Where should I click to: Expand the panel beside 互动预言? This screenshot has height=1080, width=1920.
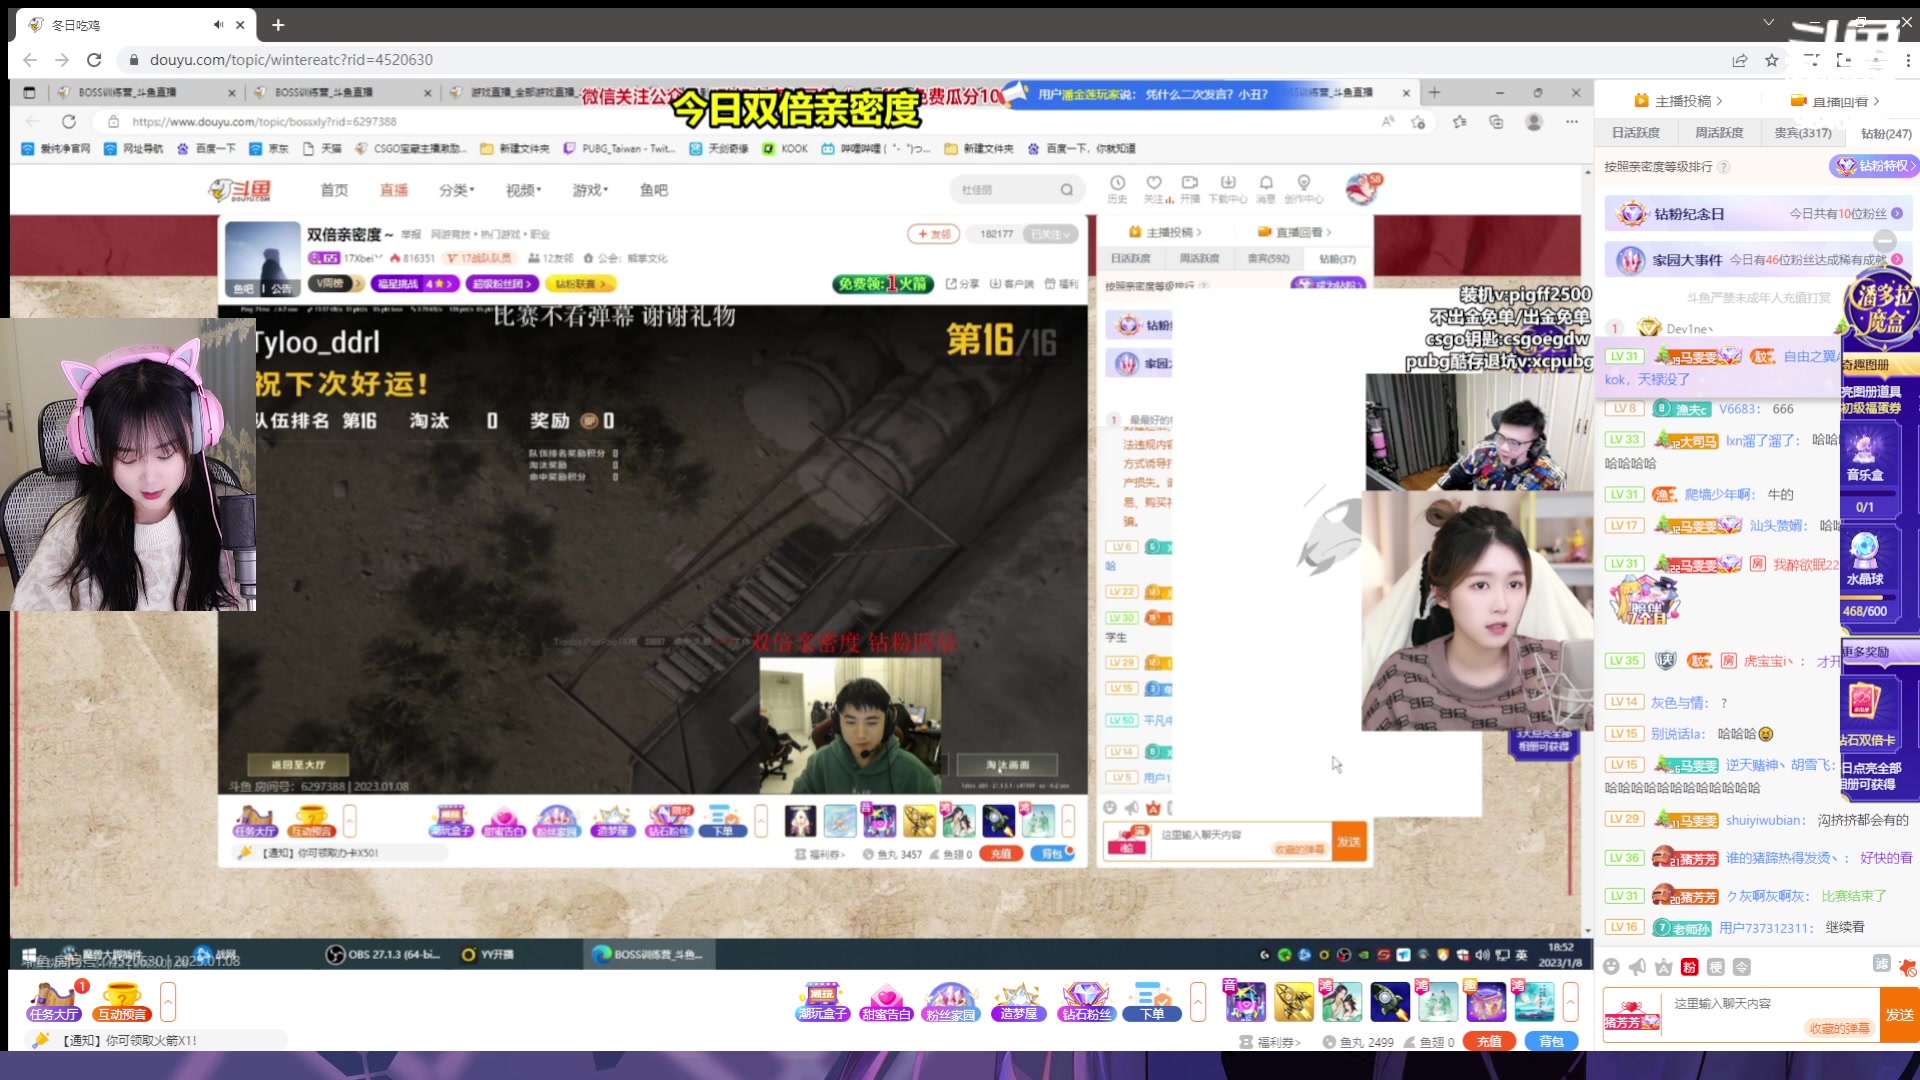tap(168, 1001)
